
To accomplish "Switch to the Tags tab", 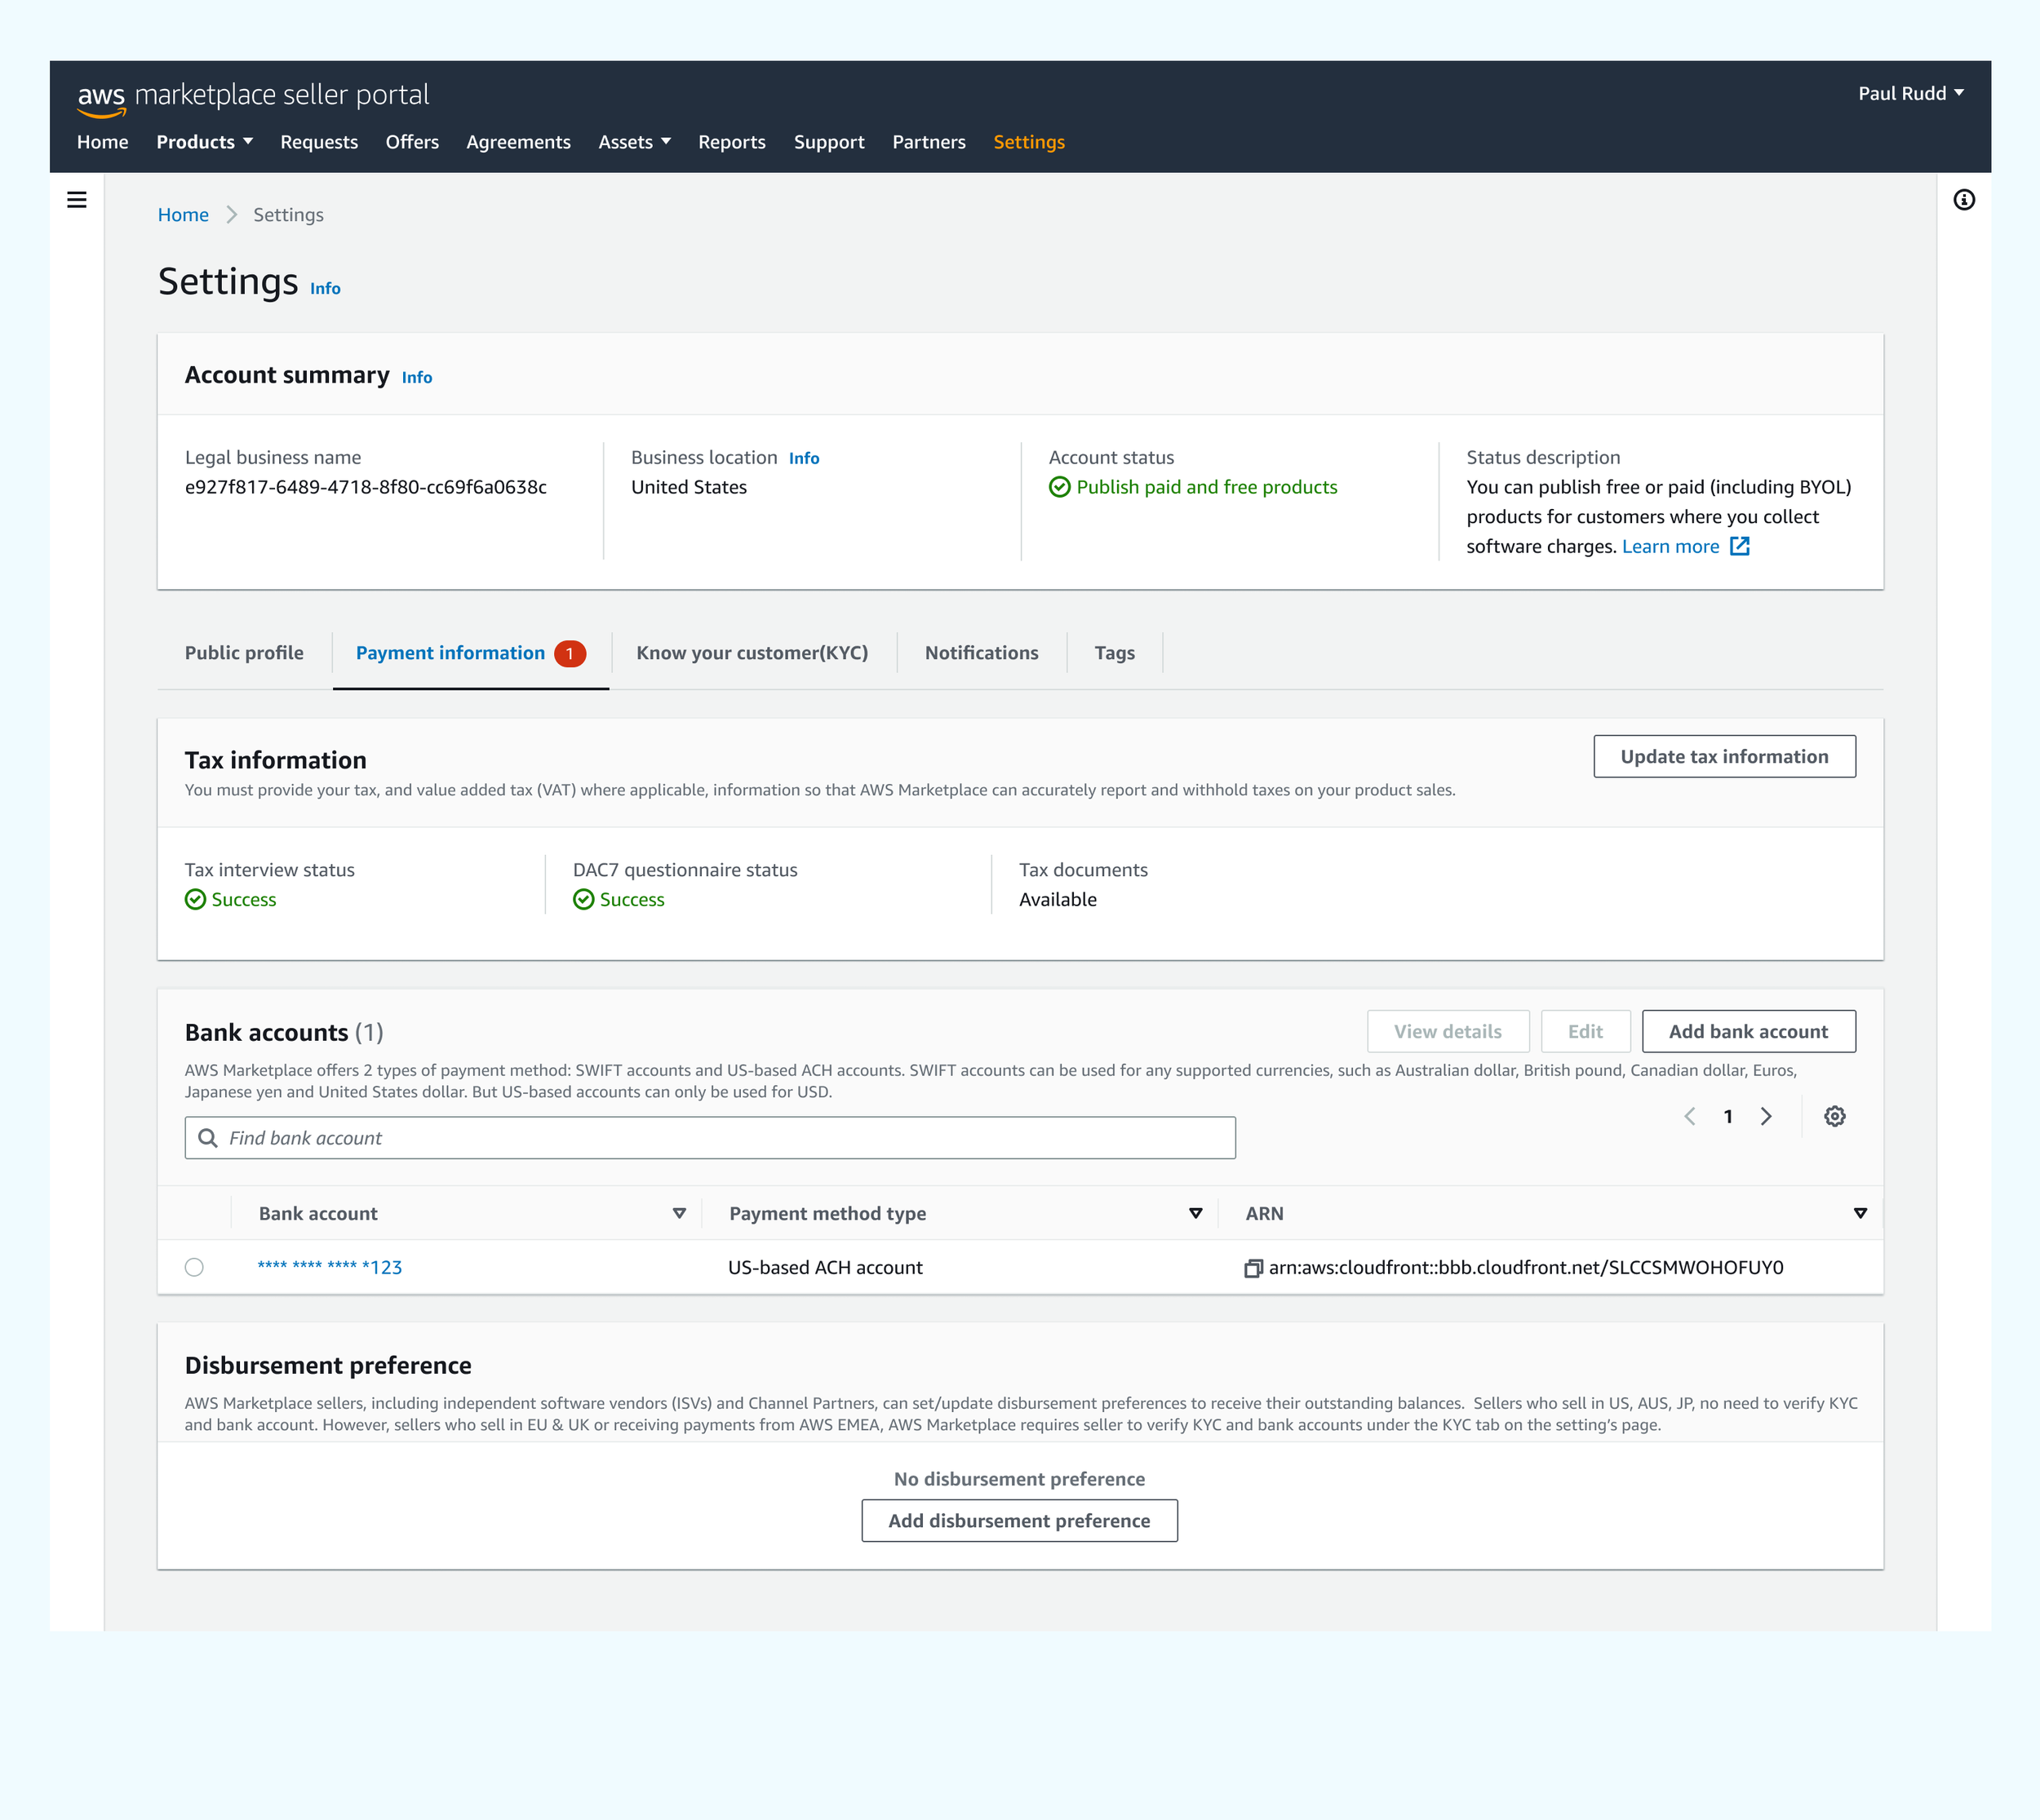I will click(1114, 653).
